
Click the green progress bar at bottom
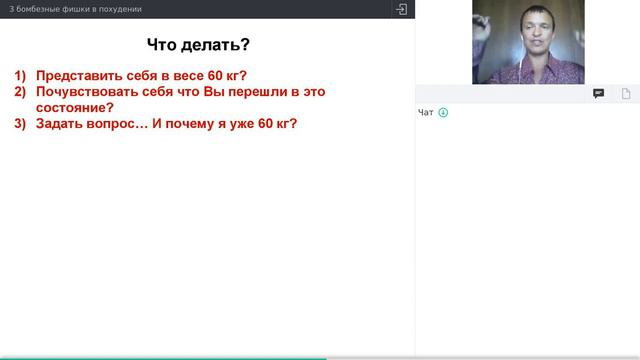tap(163, 359)
